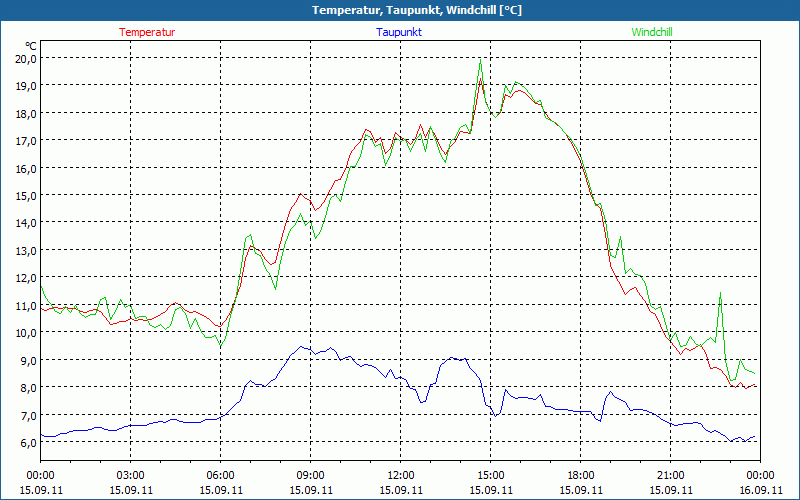
Task: Click the 12,0 y-axis value
Action: pyautogui.click(x=26, y=278)
